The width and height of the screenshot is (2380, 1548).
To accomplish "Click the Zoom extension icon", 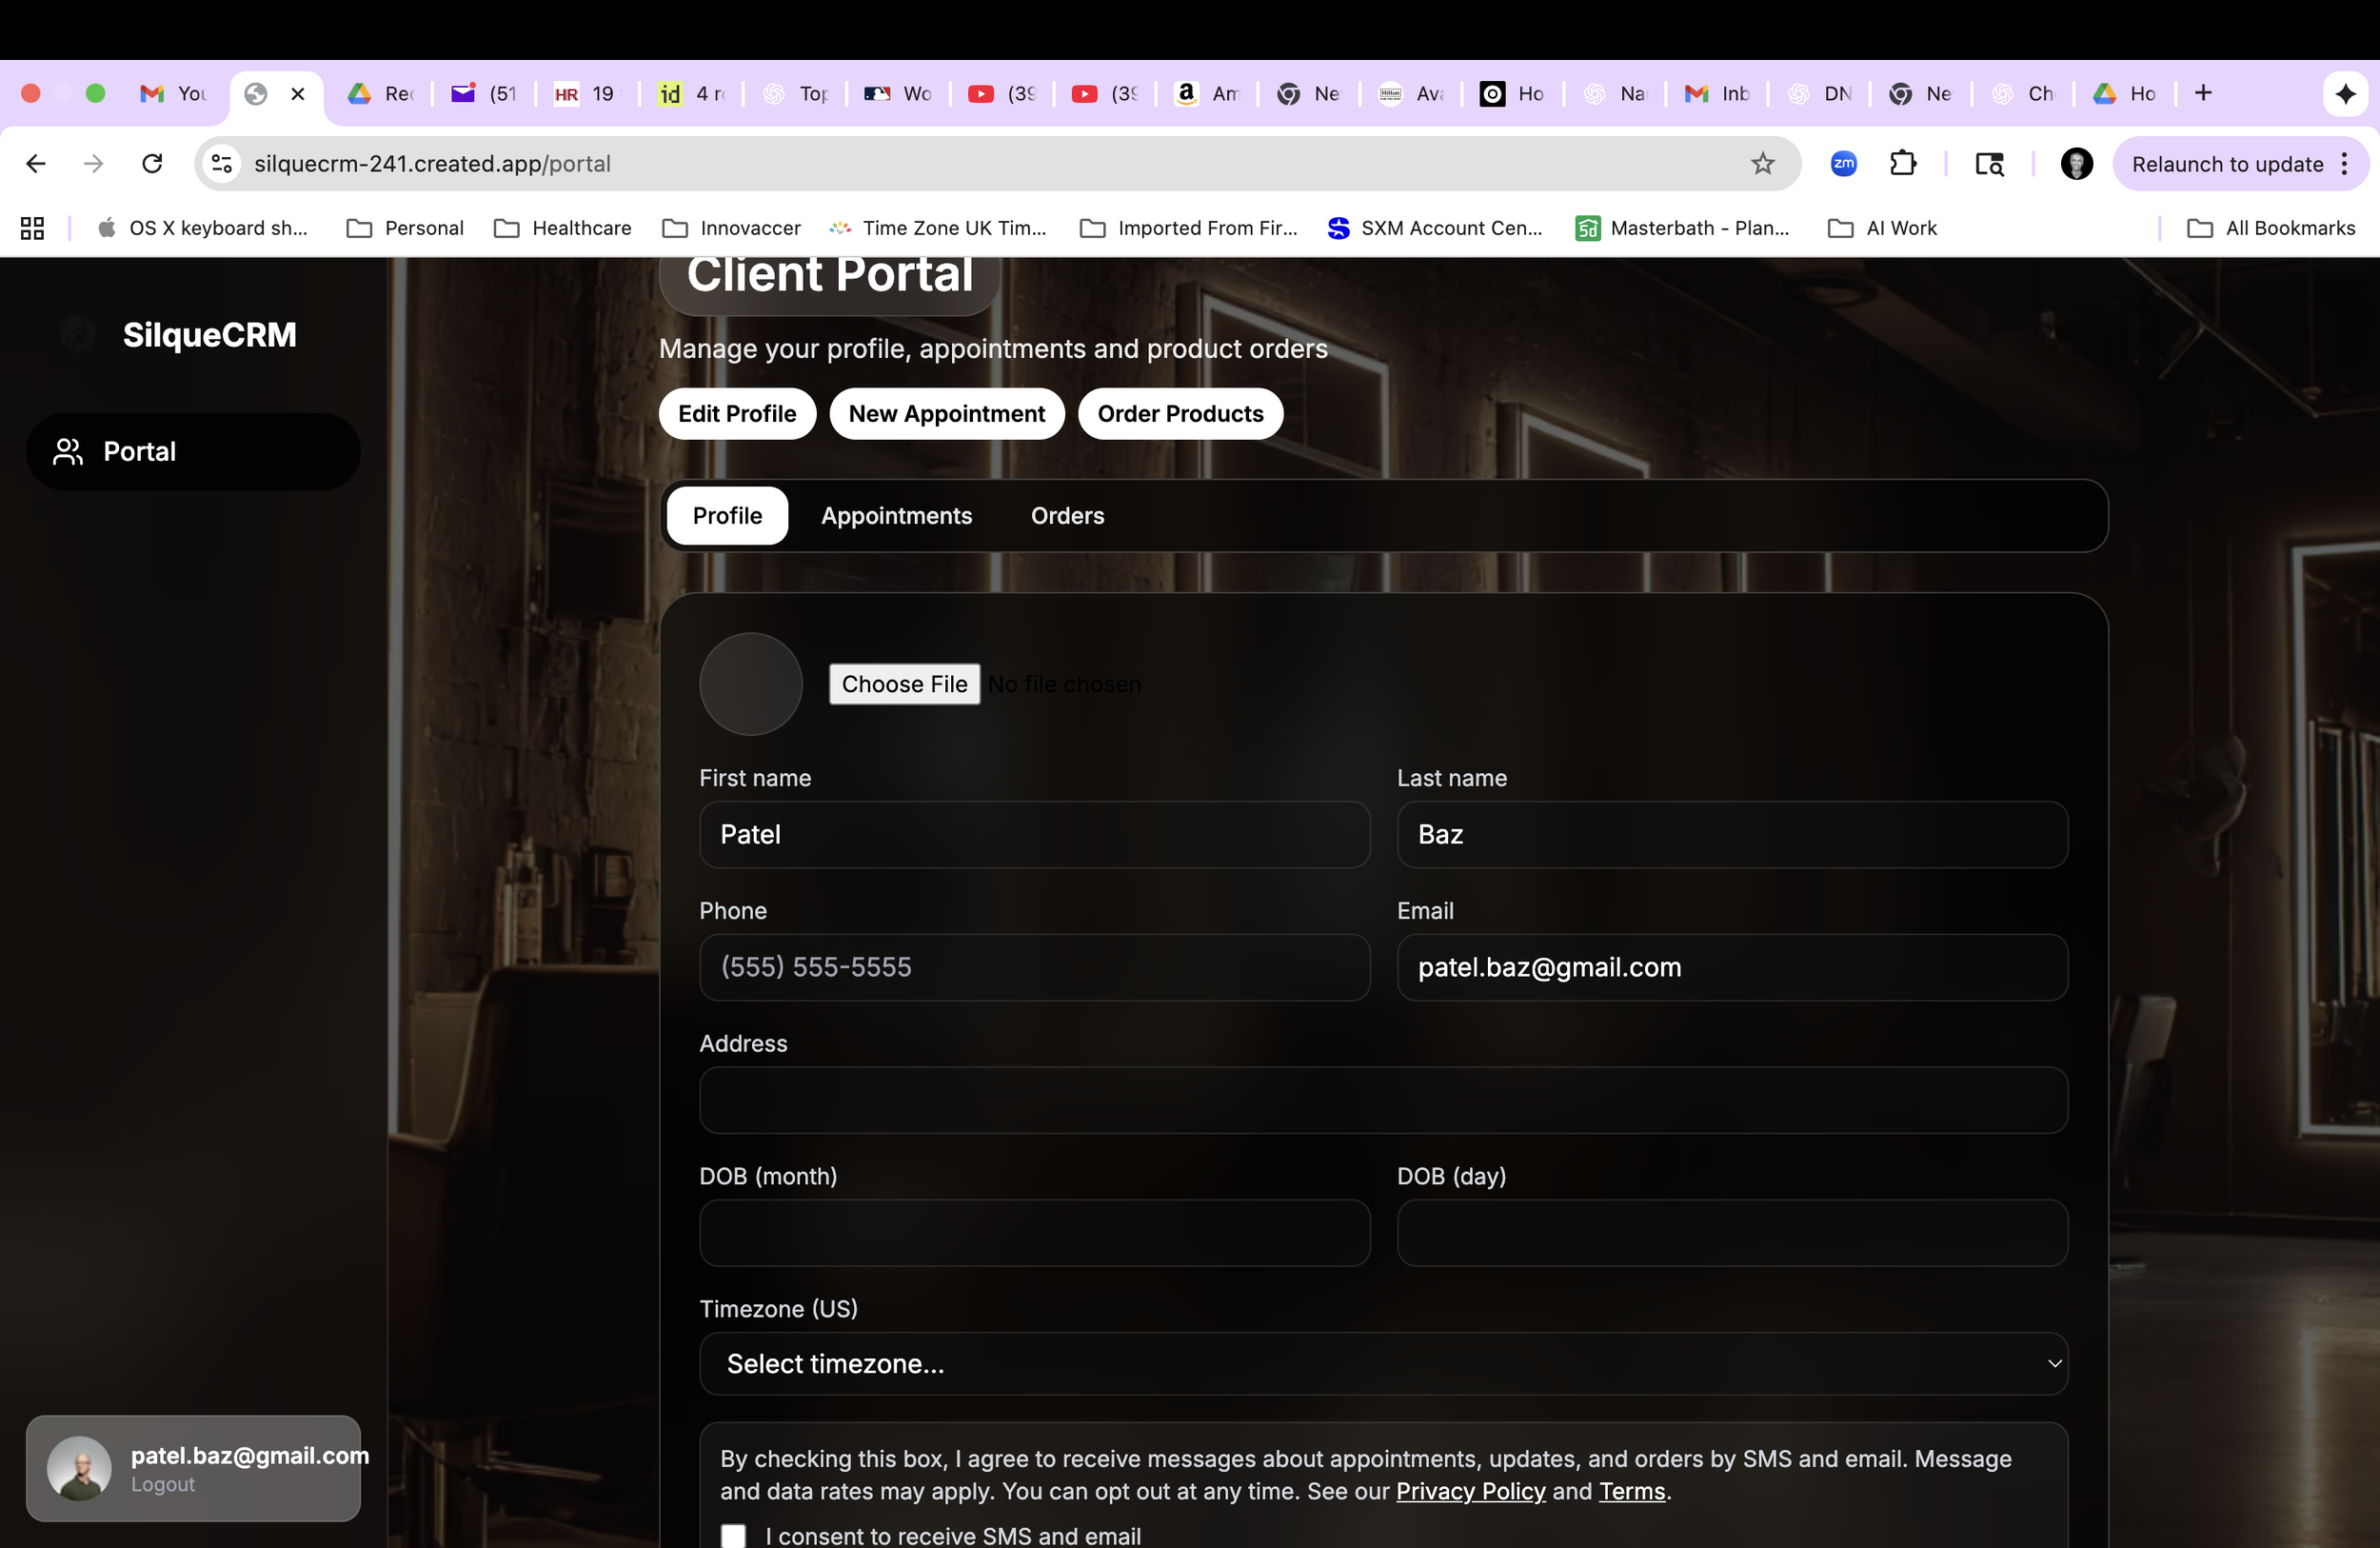I will tap(1843, 164).
